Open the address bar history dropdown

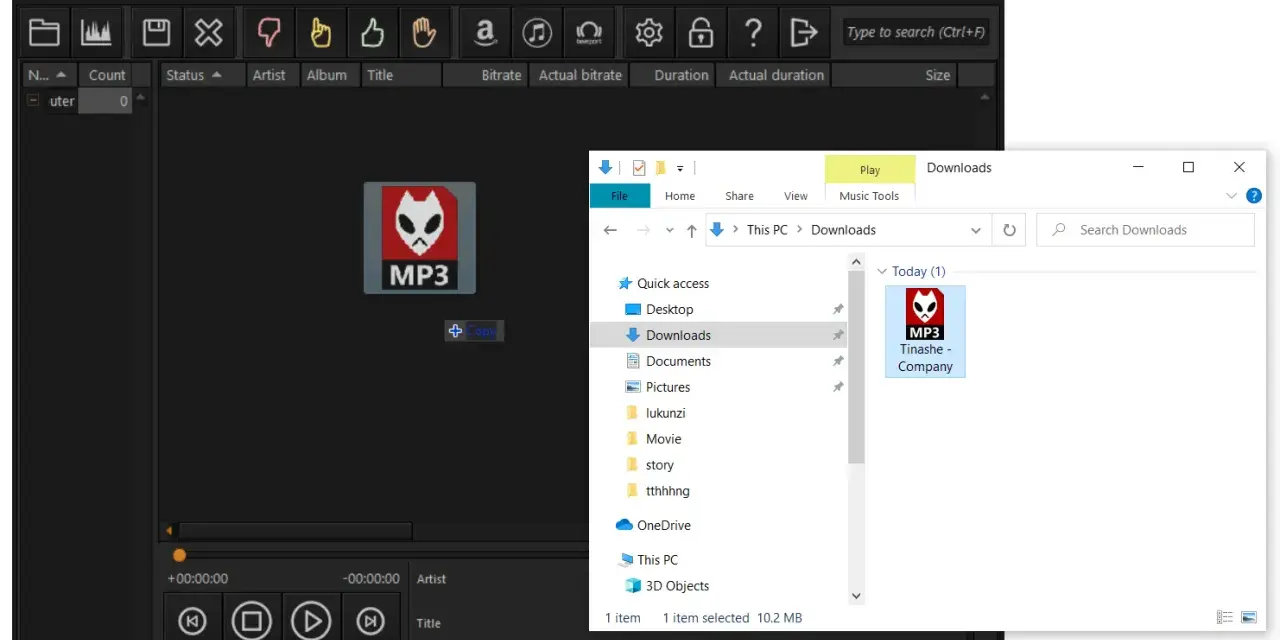(976, 230)
